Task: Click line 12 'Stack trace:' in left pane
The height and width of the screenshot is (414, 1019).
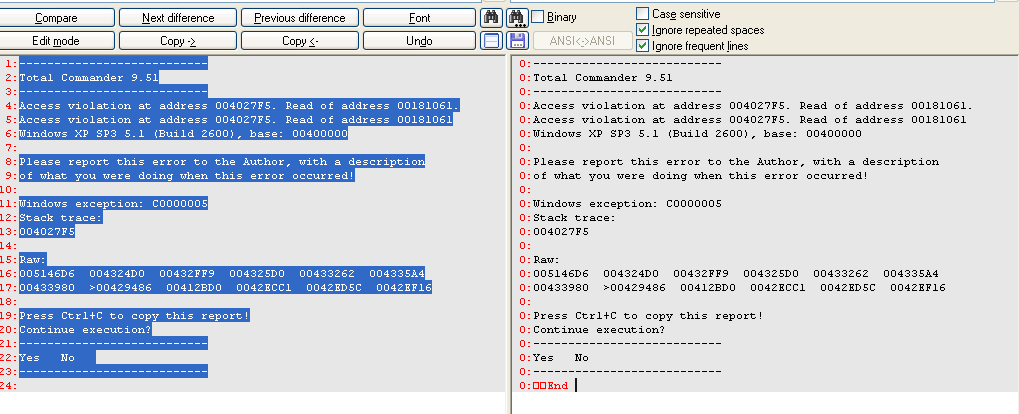Action: click(x=61, y=218)
